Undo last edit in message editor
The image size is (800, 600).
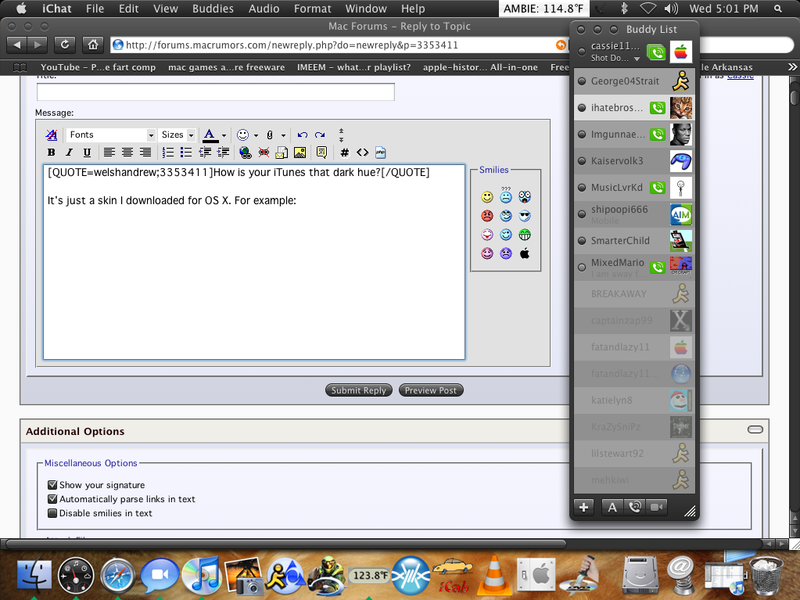point(302,135)
